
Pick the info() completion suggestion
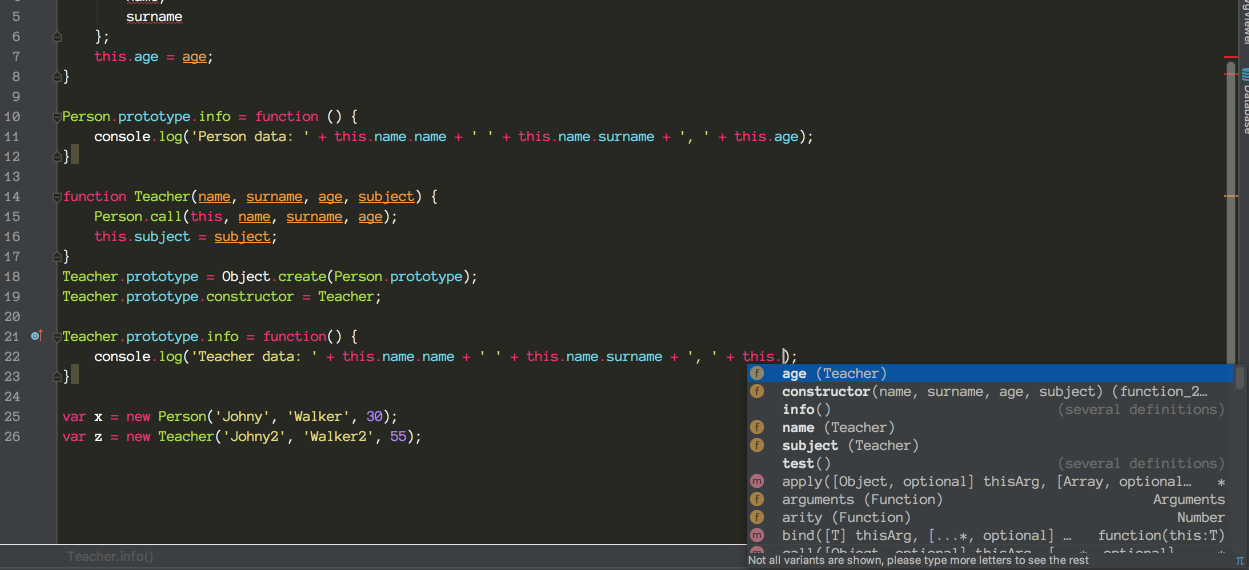point(990,409)
